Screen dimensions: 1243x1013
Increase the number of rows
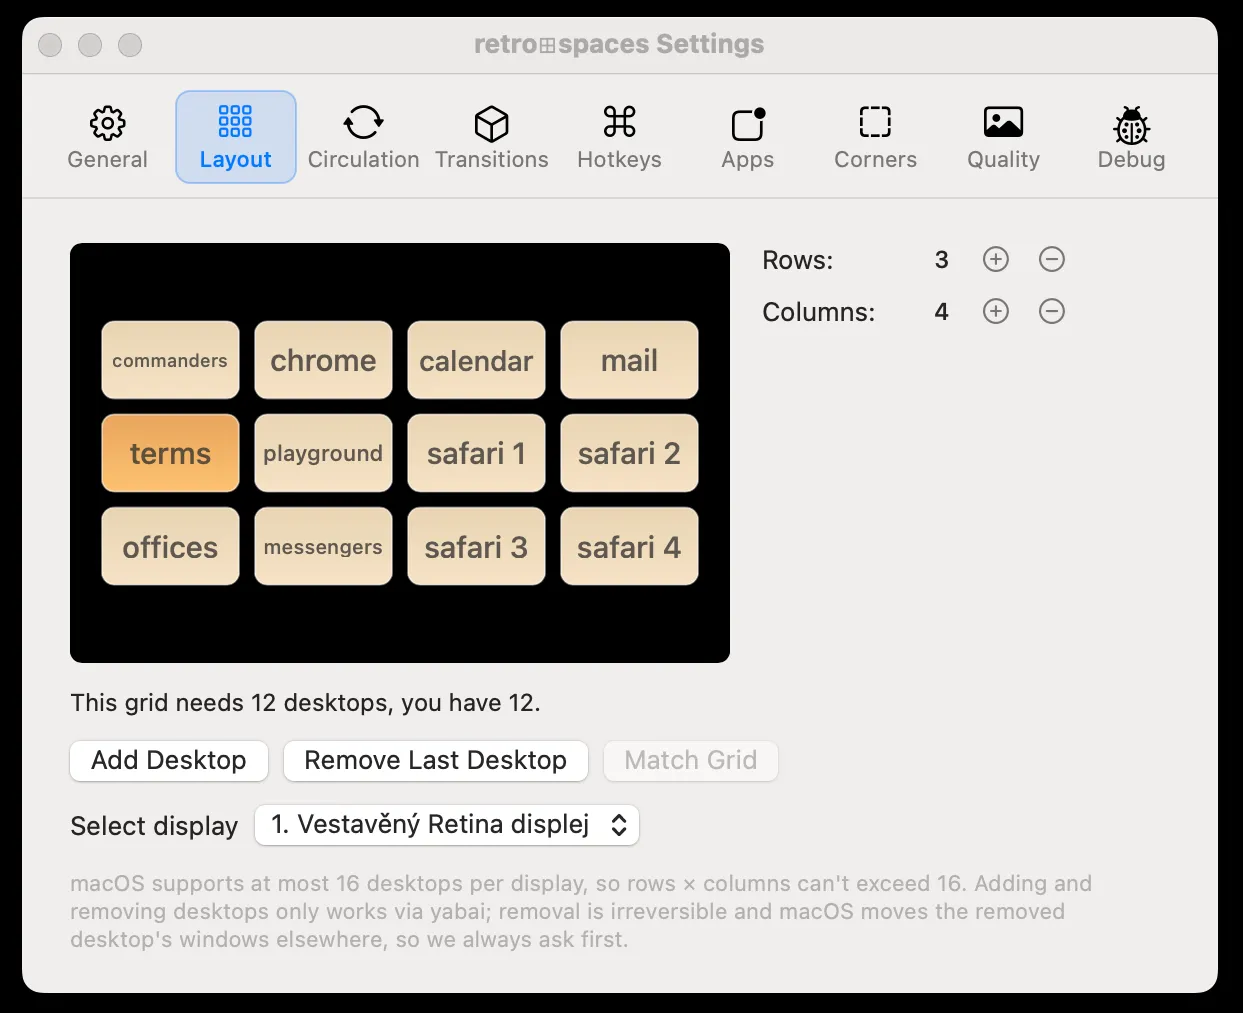996,260
